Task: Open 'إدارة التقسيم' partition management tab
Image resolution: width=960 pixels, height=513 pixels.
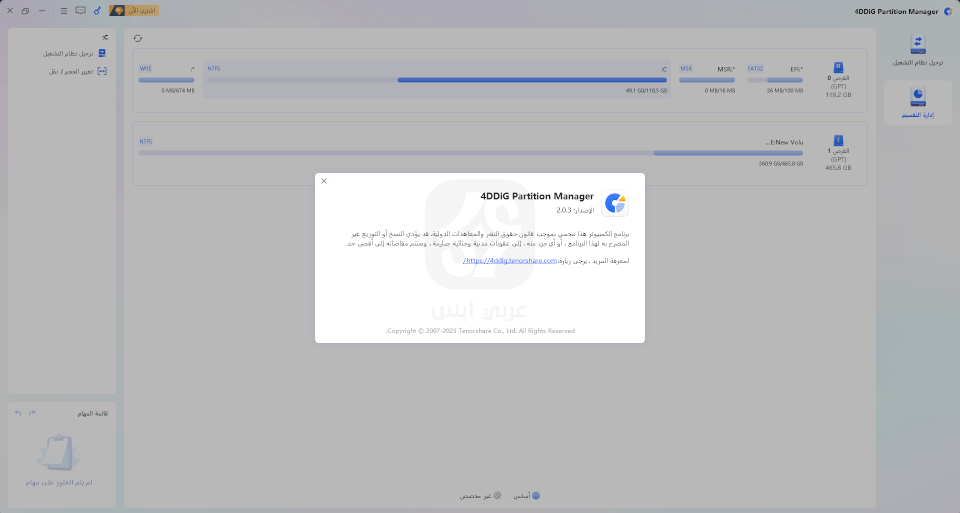Action: click(x=917, y=103)
